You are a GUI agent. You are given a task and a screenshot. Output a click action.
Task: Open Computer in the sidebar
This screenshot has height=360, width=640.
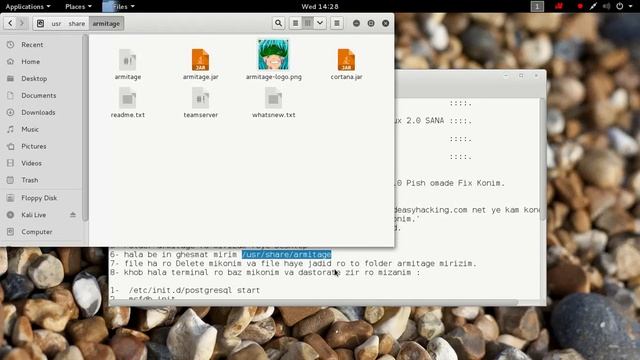coord(42,232)
